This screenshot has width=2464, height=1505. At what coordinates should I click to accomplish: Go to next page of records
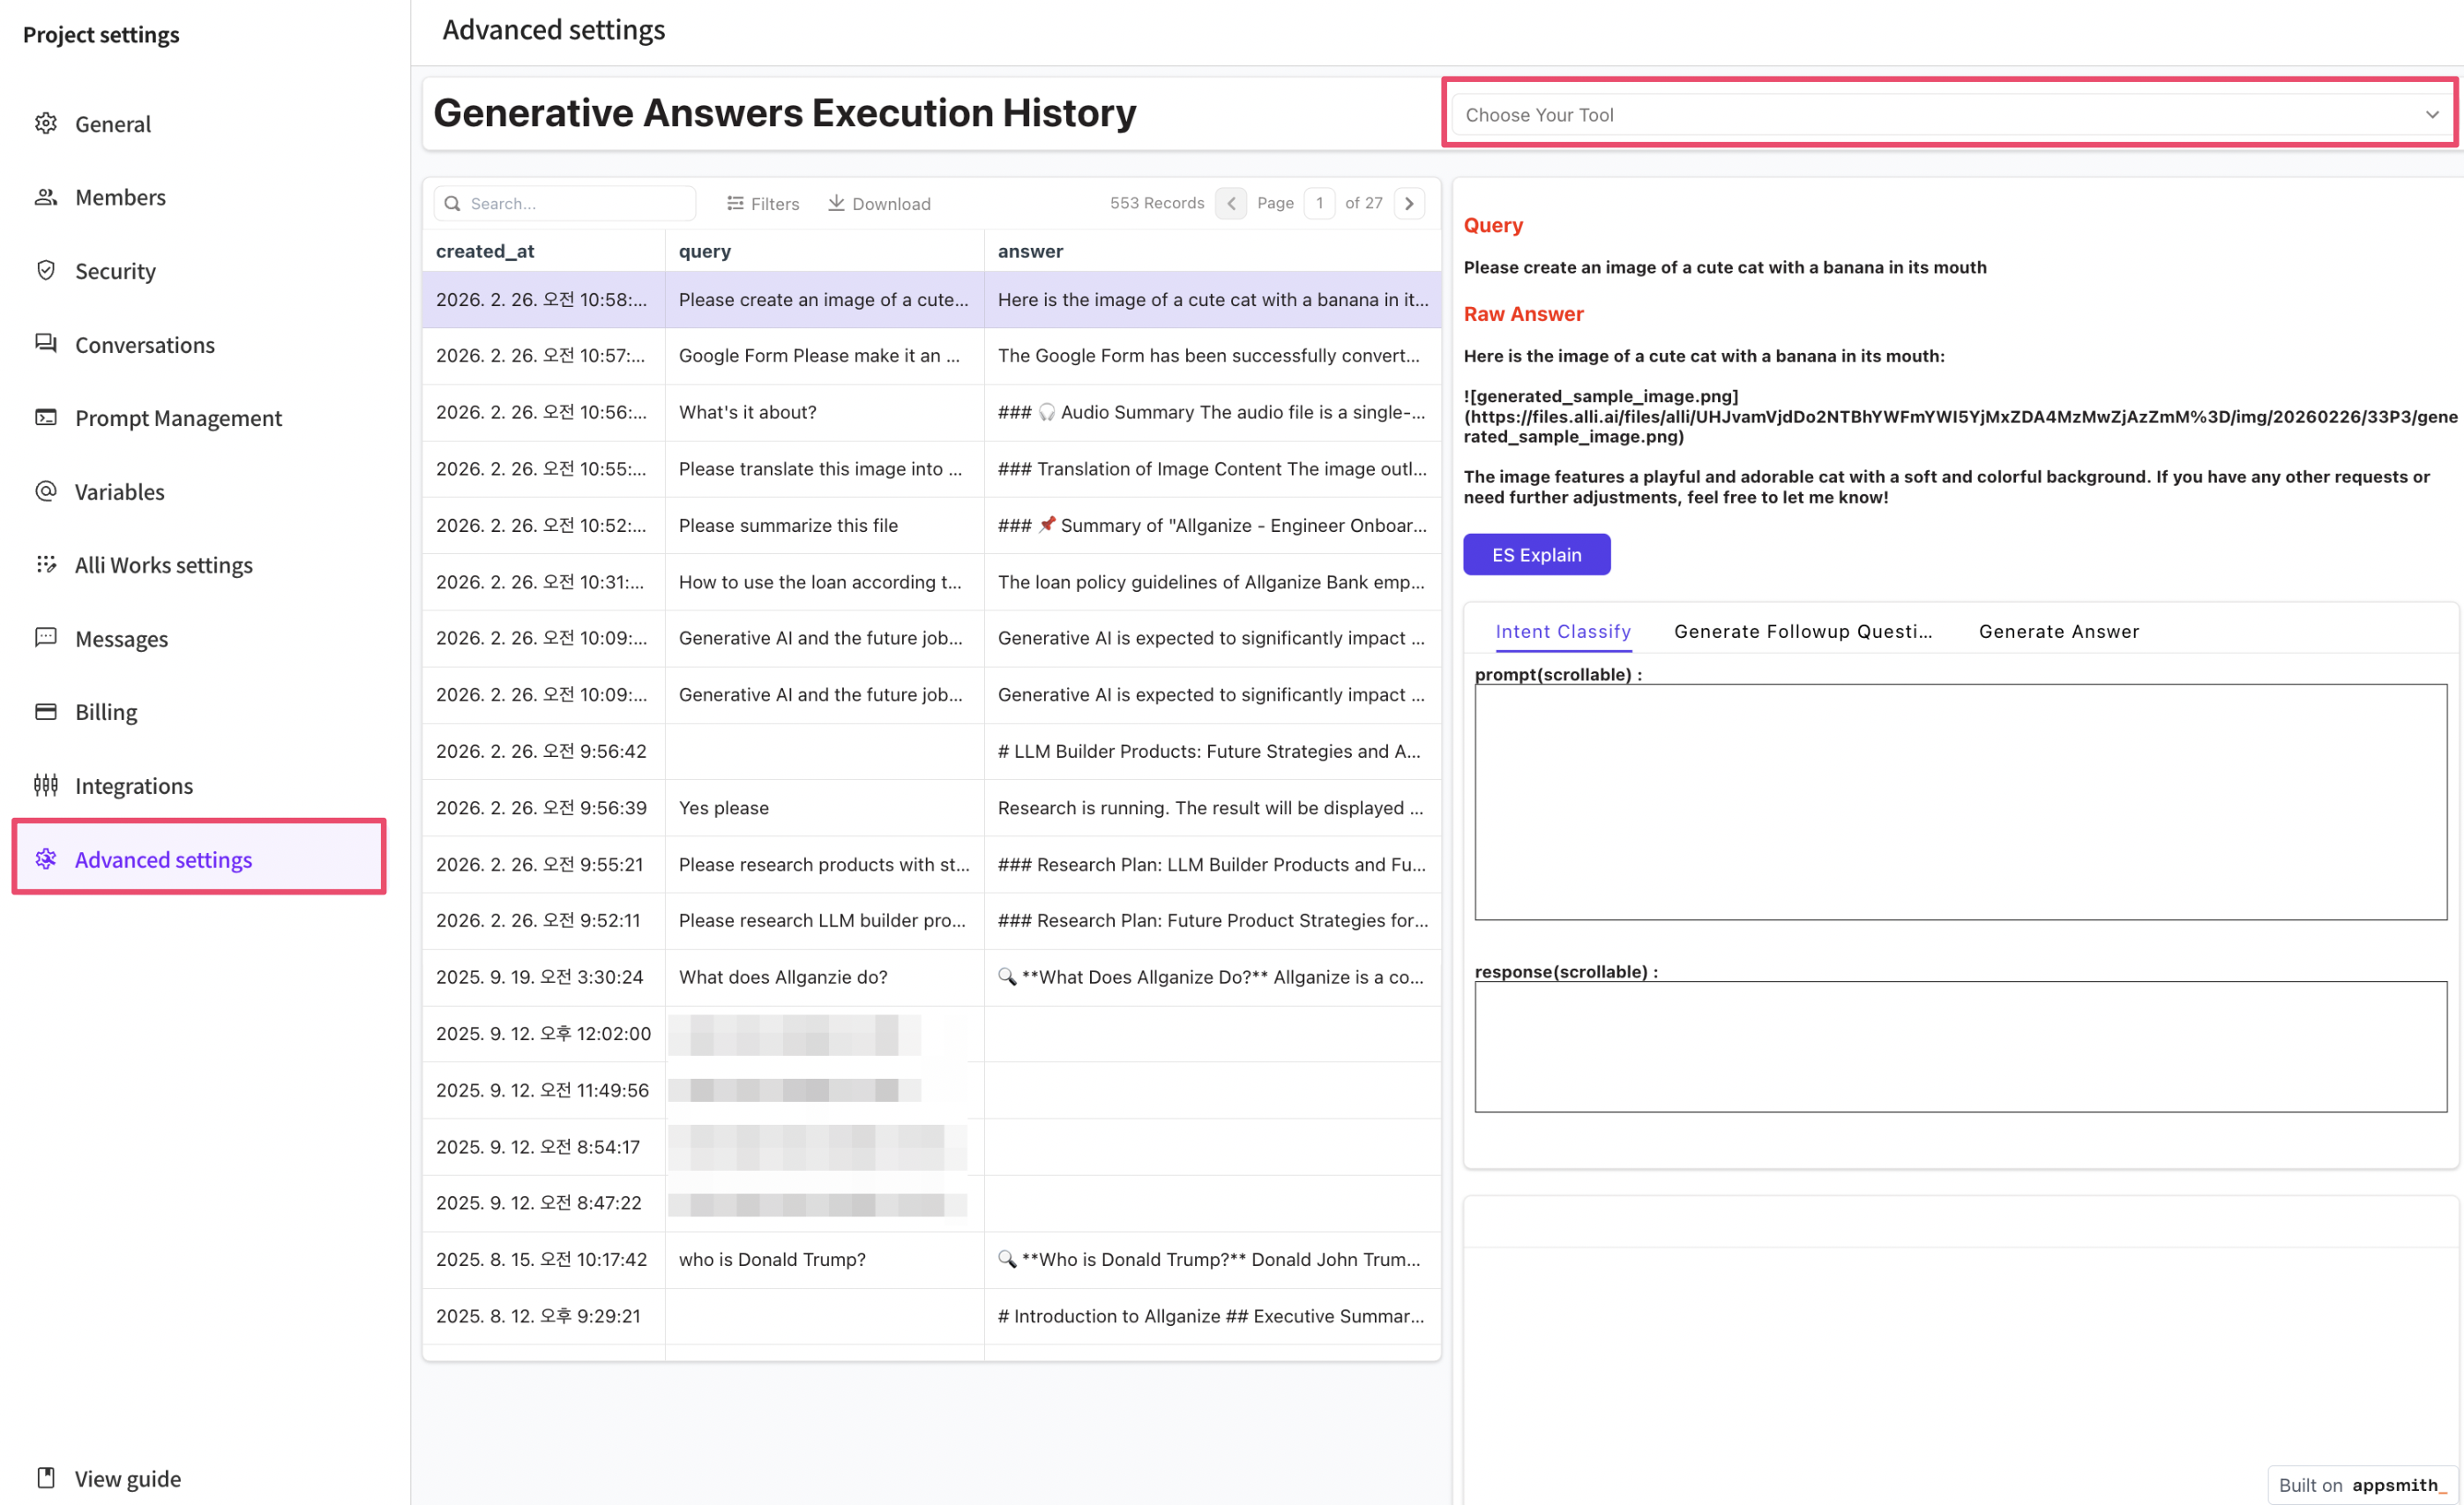pyautogui.click(x=1409, y=203)
